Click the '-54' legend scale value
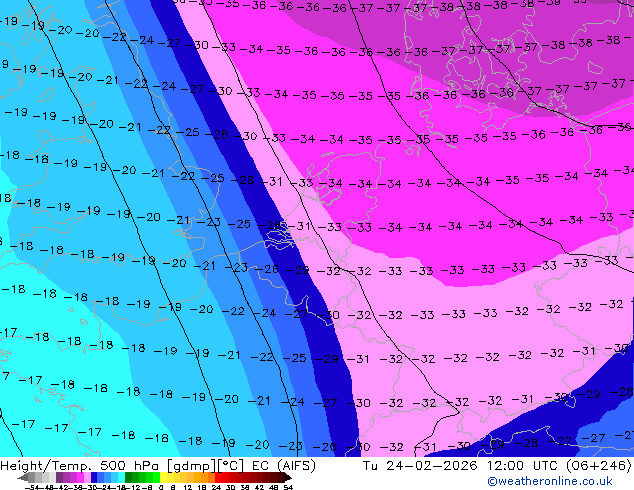 31,488
